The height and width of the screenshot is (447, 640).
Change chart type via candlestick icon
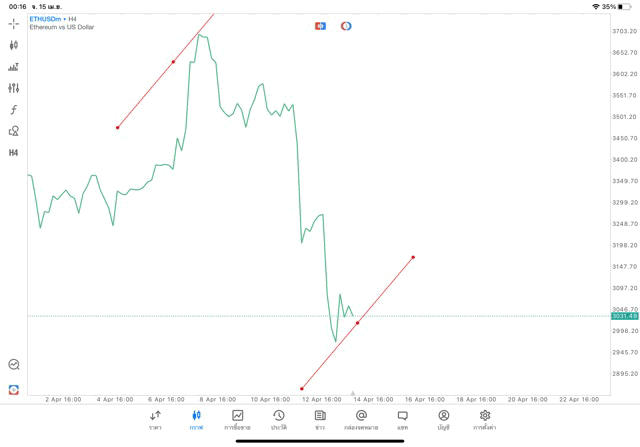(14, 45)
